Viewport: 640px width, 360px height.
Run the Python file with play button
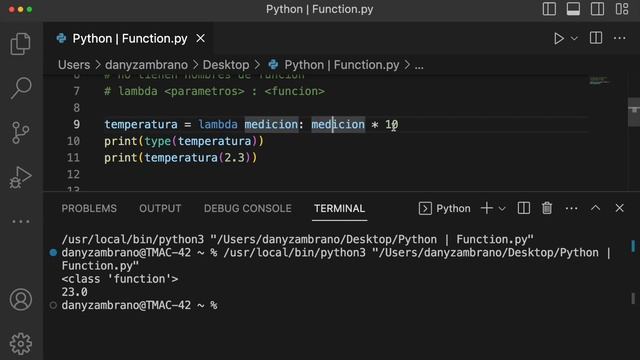click(559, 38)
